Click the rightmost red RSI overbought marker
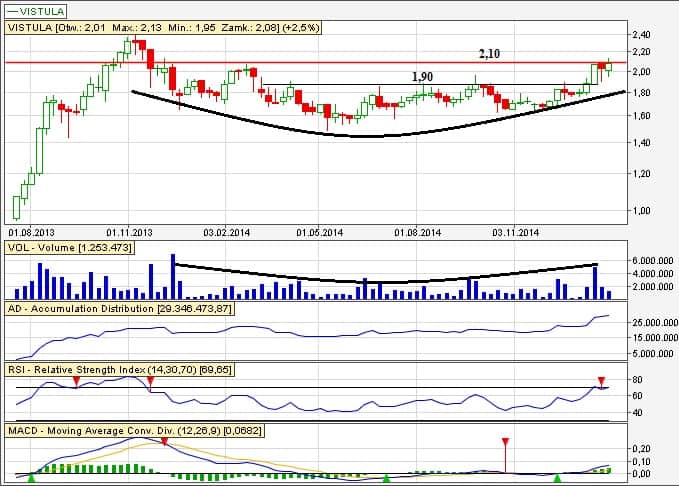Image resolution: width=679 pixels, height=486 pixels. click(601, 381)
